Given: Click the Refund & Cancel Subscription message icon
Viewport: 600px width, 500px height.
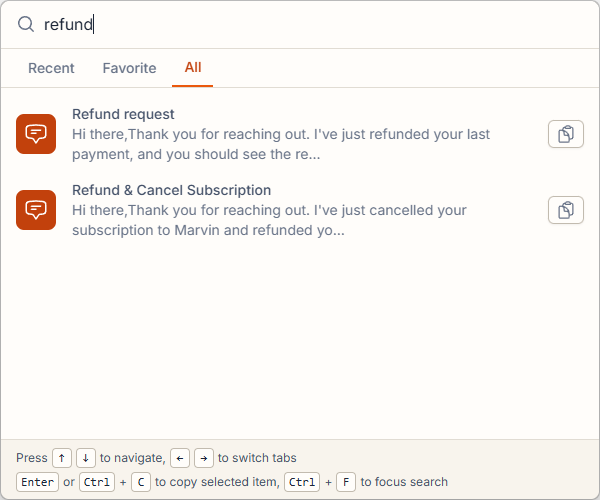Looking at the screenshot, I should click(x=36, y=210).
